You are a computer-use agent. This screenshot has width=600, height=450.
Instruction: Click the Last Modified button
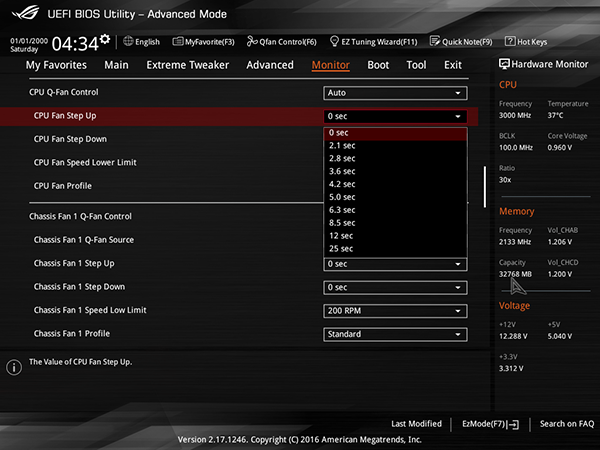pyautogui.click(x=416, y=424)
